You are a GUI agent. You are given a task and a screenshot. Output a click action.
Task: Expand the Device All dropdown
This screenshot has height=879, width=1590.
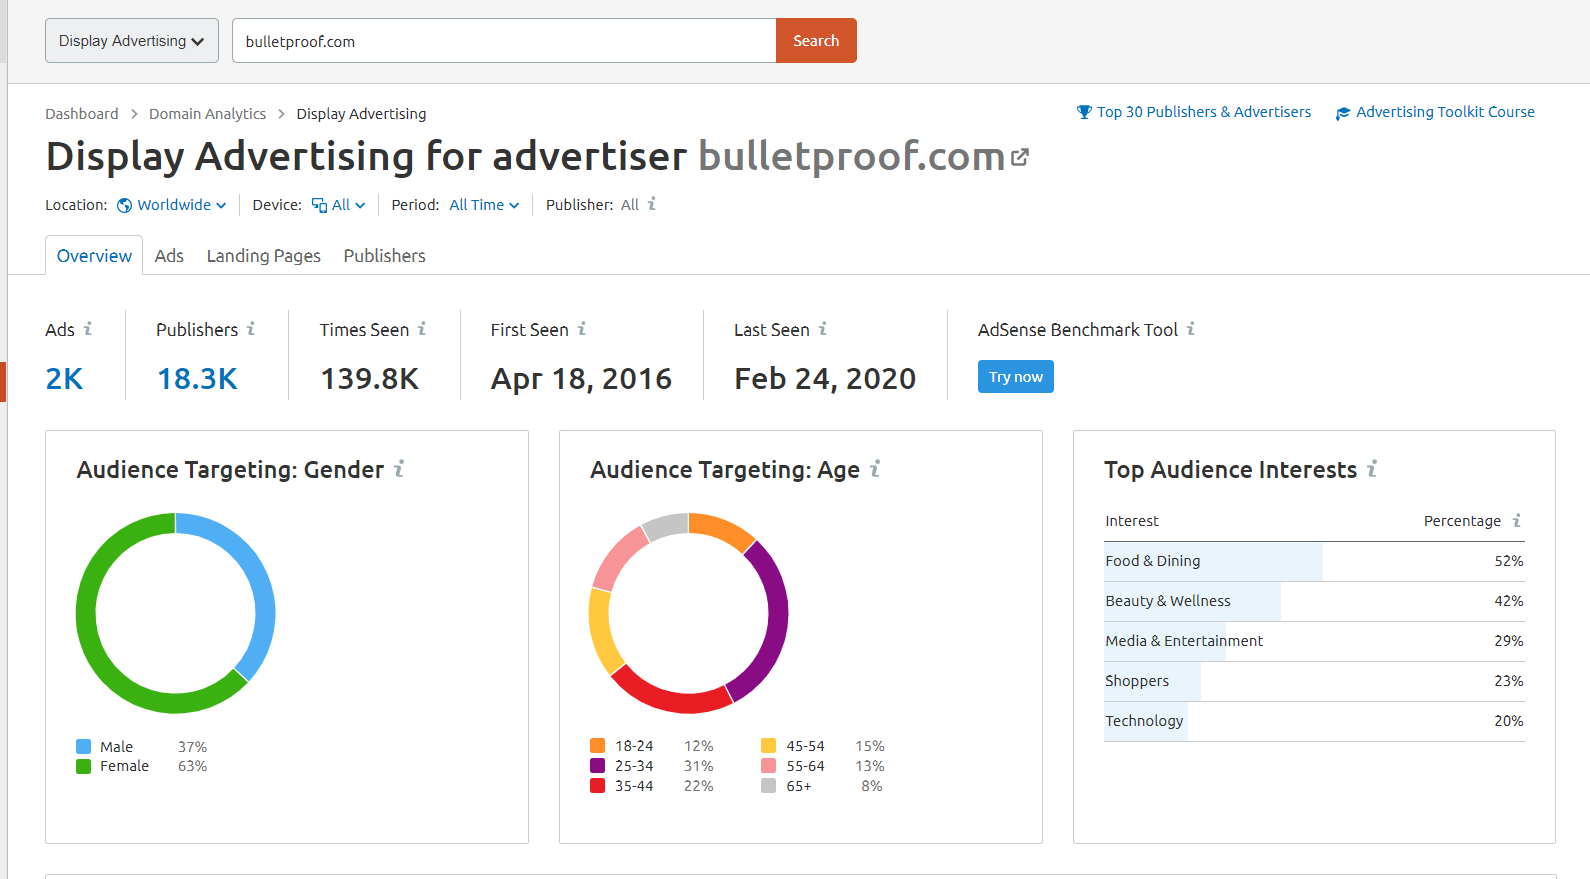[x=348, y=205]
